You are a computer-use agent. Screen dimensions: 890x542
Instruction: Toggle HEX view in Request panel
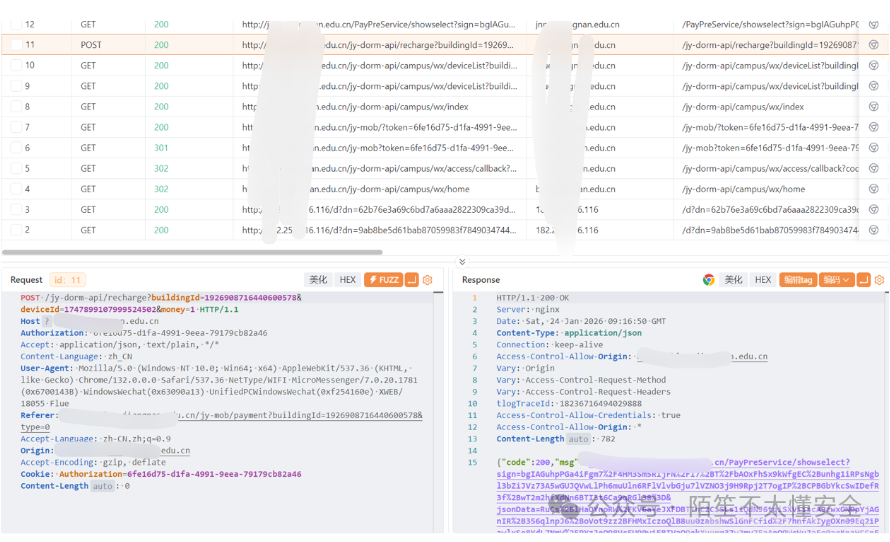347,280
